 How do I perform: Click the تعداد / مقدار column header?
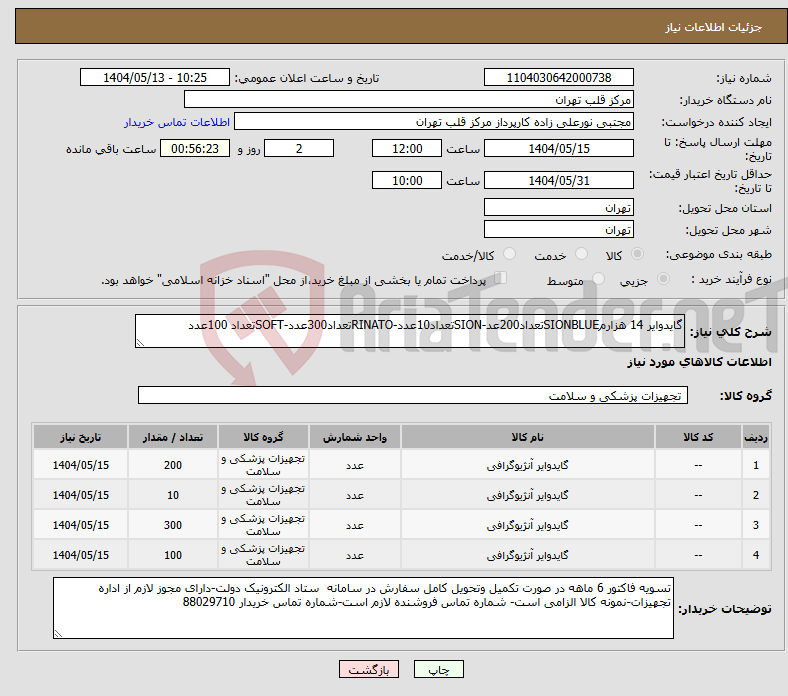tap(173, 437)
